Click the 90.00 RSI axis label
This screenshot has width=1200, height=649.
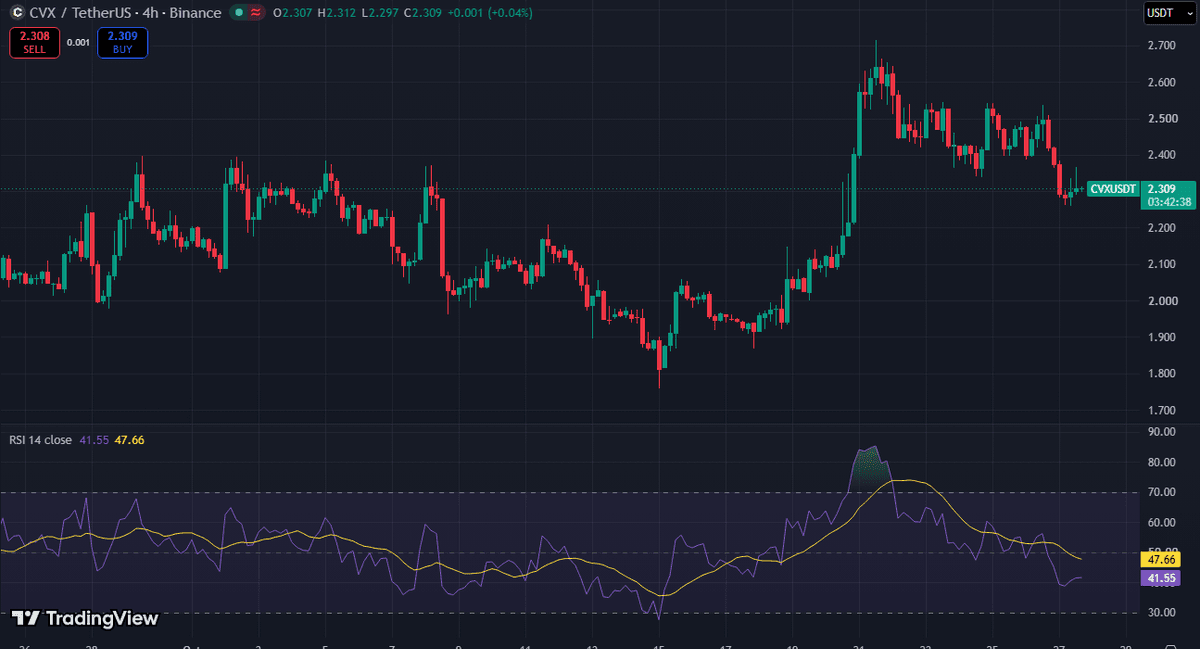pos(1161,432)
